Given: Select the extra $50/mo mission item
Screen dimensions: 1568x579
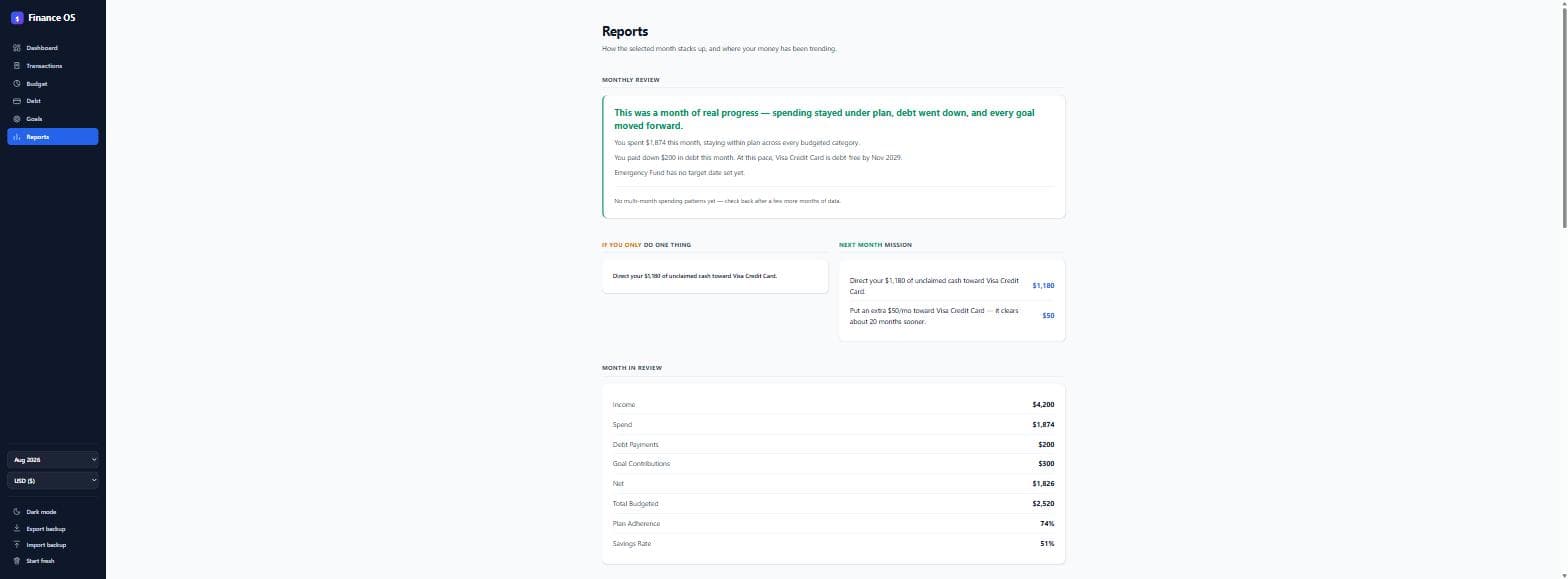Looking at the screenshot, I should pos(951,316).
